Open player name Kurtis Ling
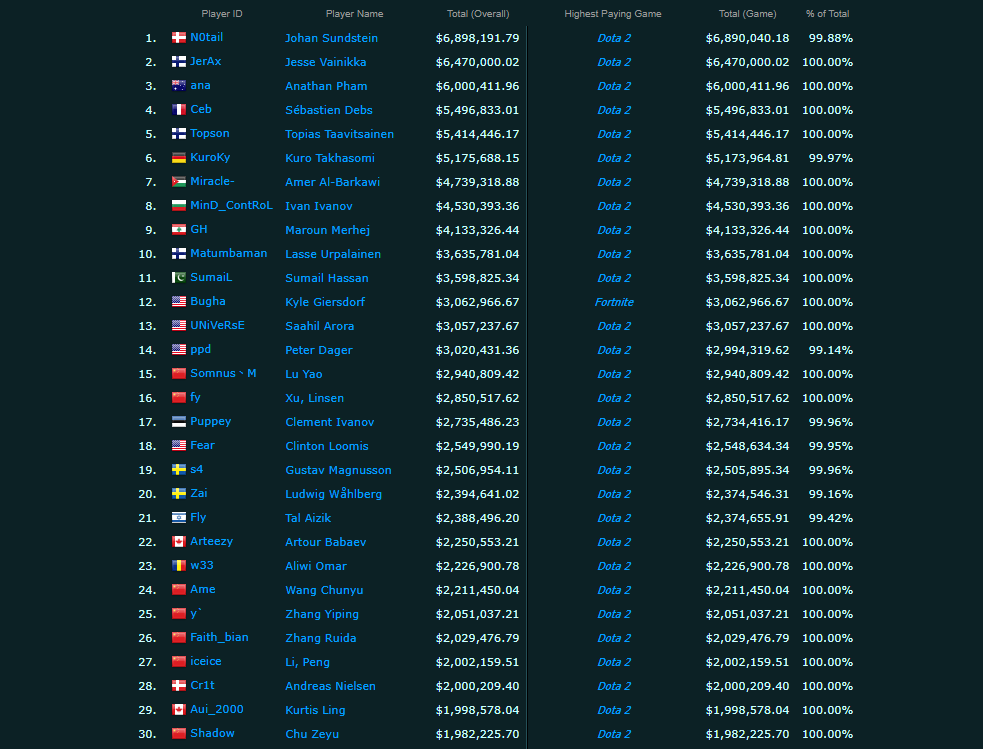This screenshot has width=983, height=749. pos(315,710)
